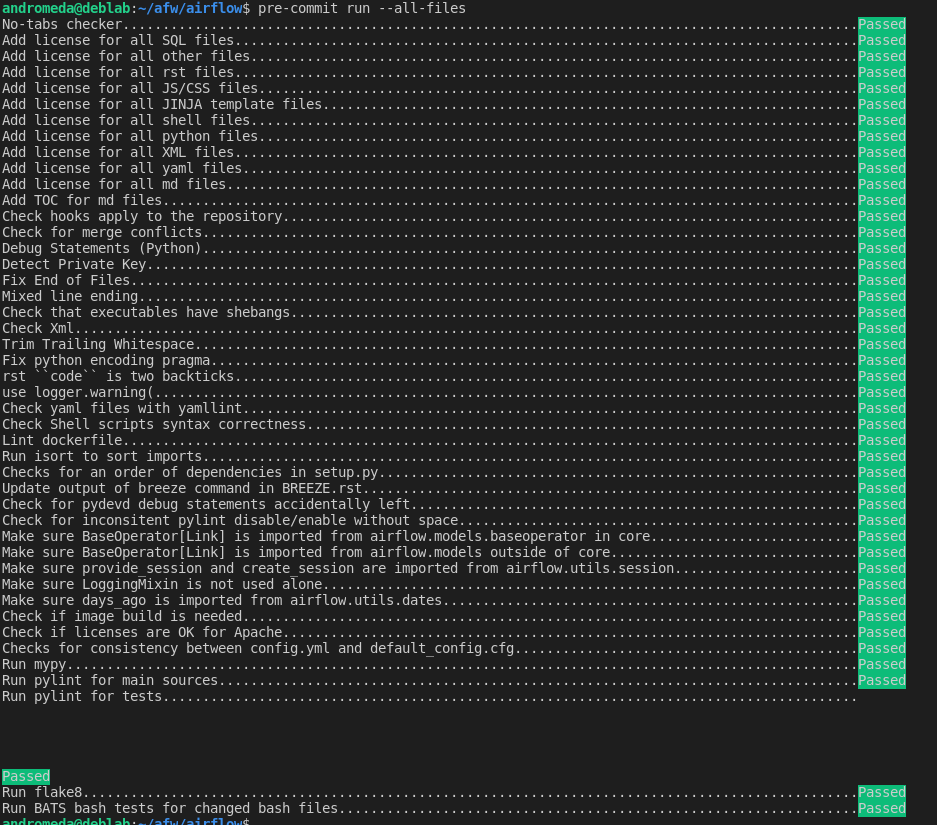This screenshot has width=937, height=825.
Task: Click 'Check for merge conflicts' text
Action: click(102, 232)
